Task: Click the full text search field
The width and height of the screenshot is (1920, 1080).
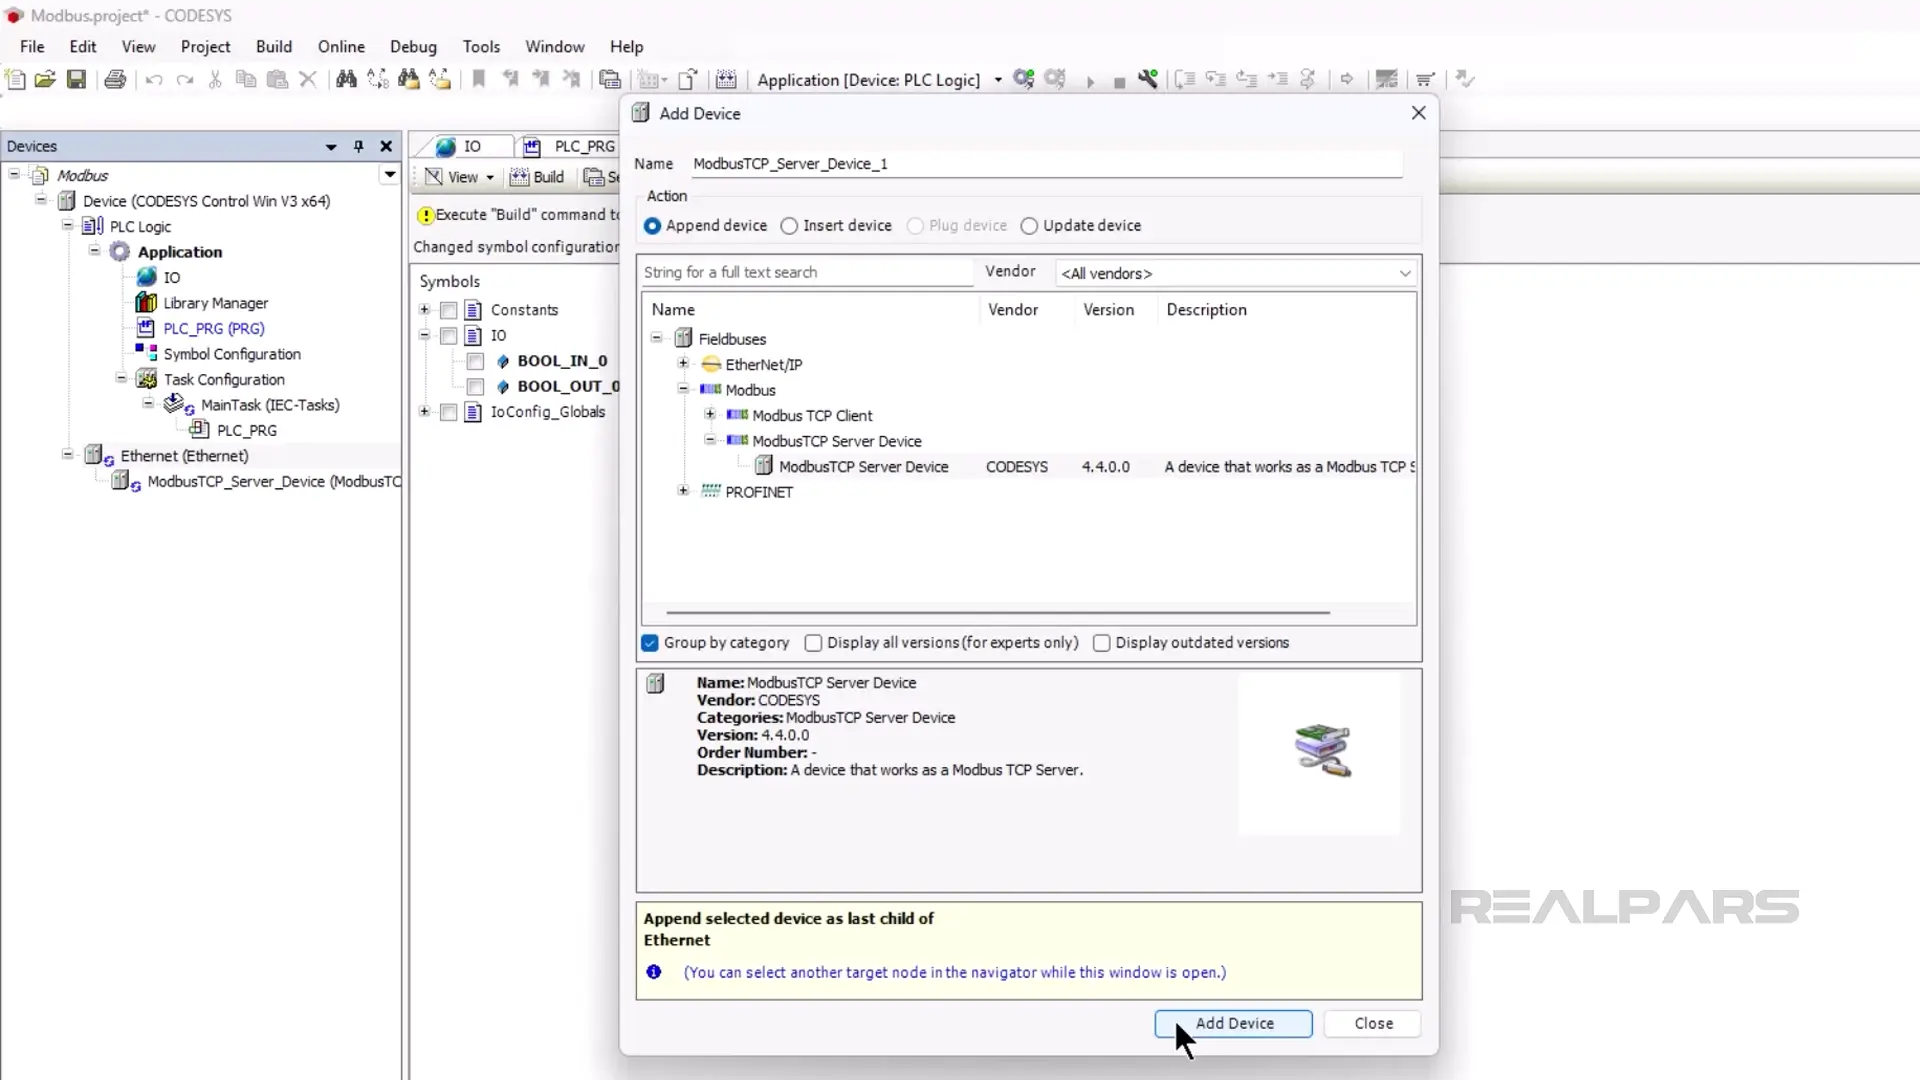Action: (x=806, y=272)
